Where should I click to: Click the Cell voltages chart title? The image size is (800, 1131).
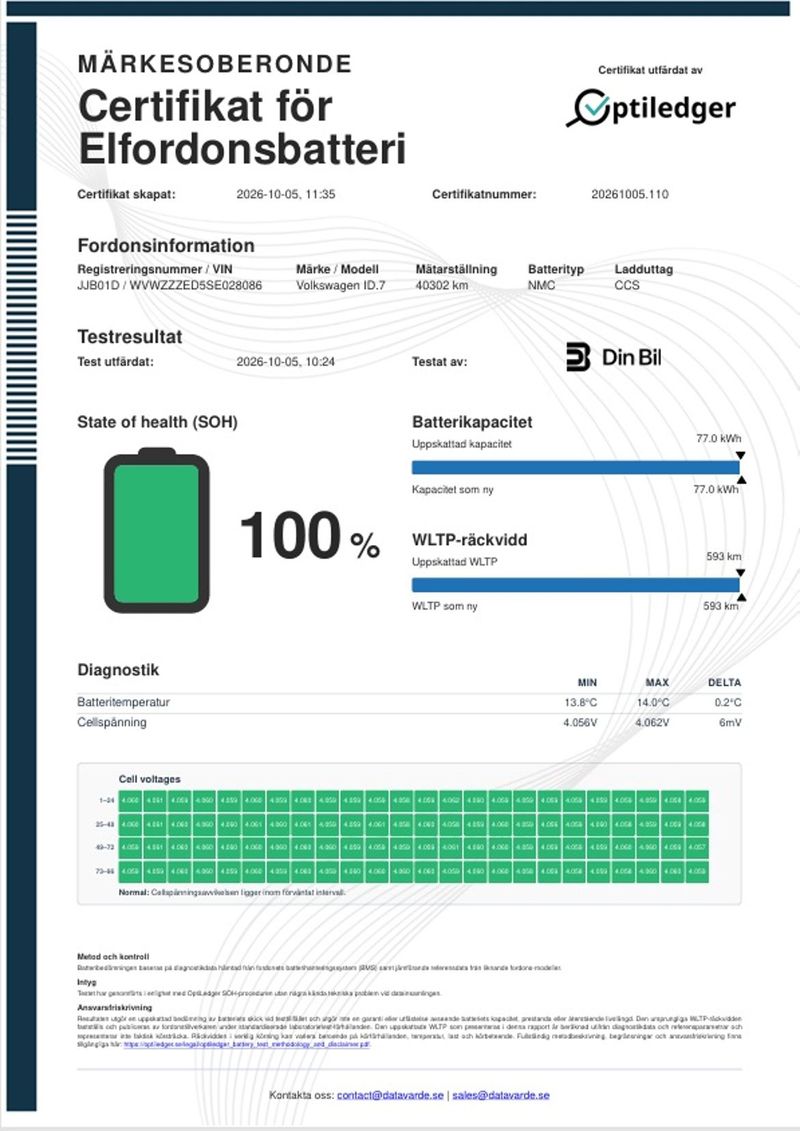point(149,779)
